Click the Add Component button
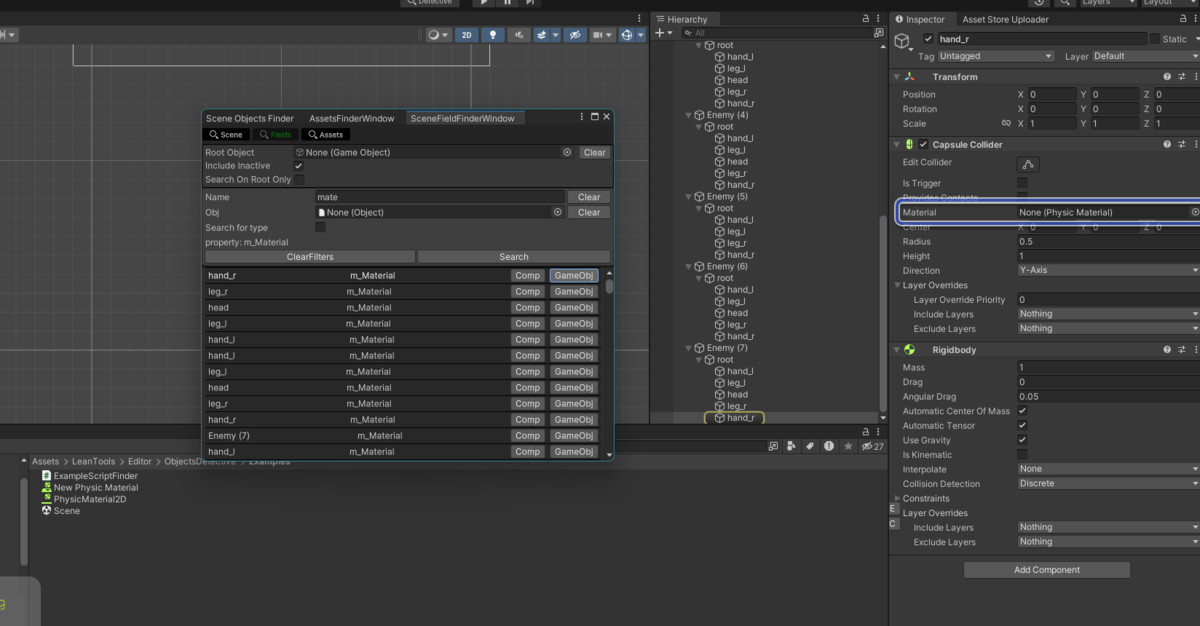Image resolution: width=1200 pixels, height=626 pixels. tap(1046, 570)
